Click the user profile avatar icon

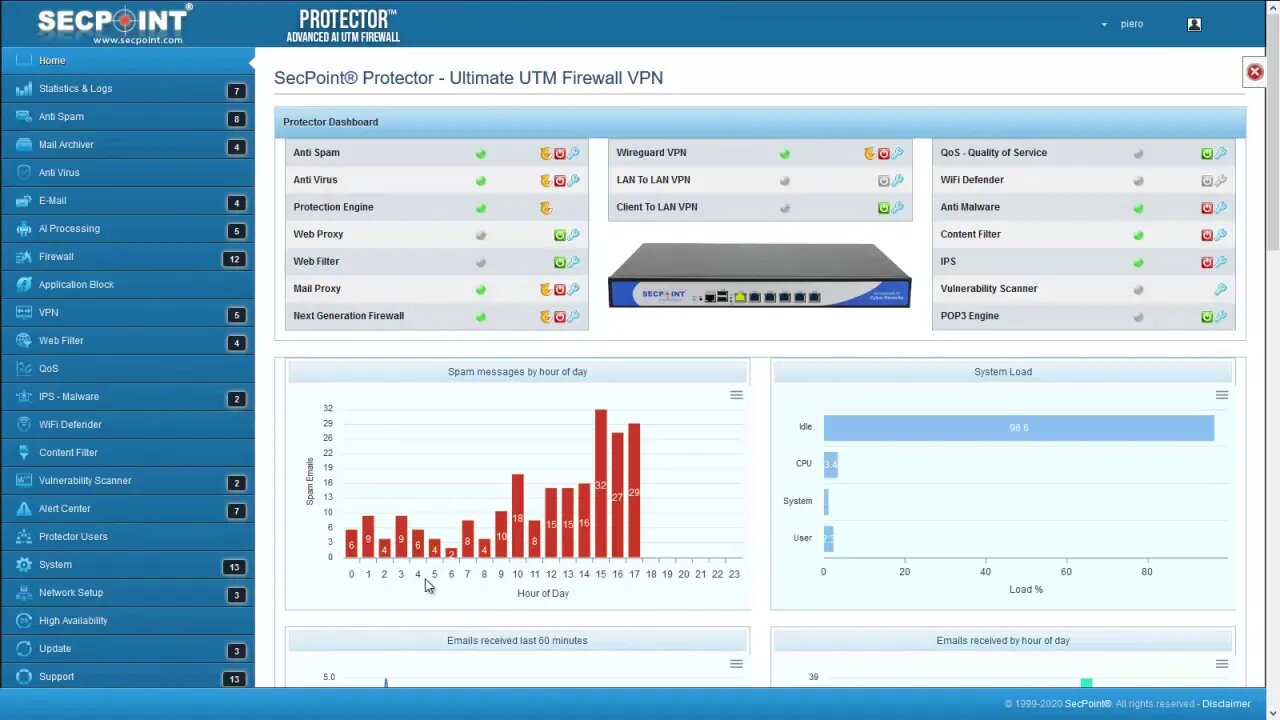pyautogui.click(x=1194, y=24)
